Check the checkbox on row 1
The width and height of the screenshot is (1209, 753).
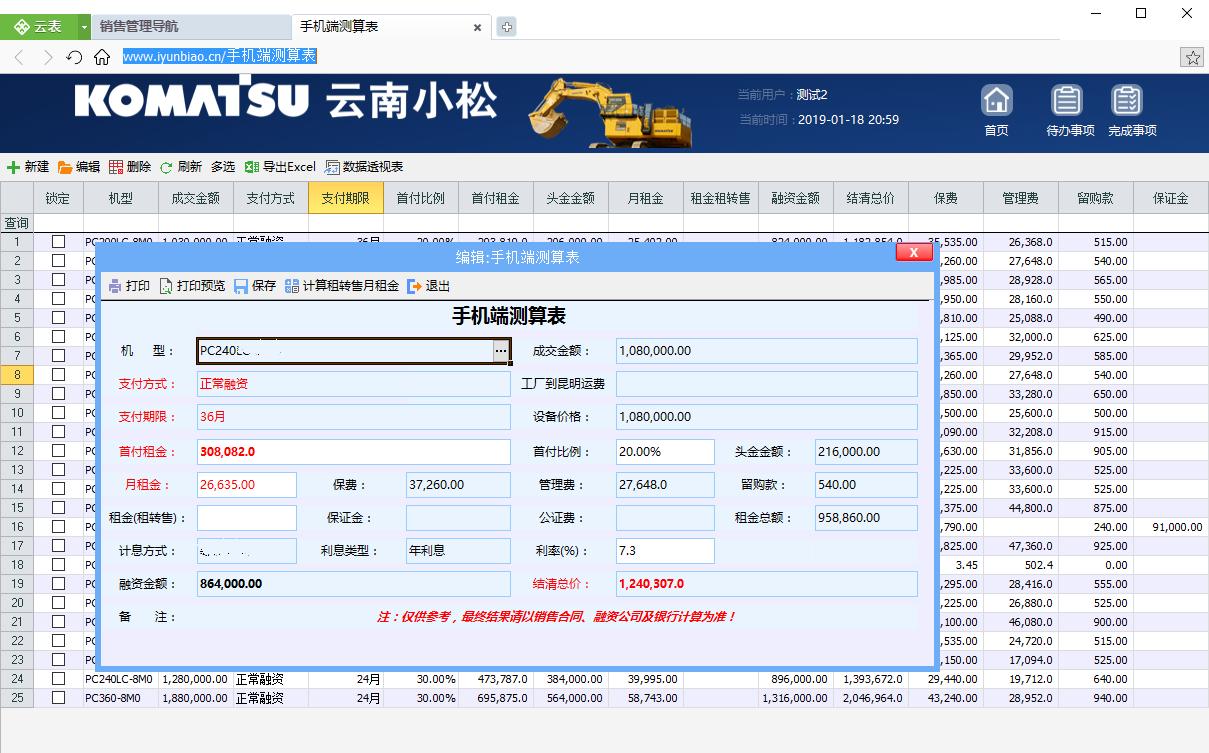[58, 241]
